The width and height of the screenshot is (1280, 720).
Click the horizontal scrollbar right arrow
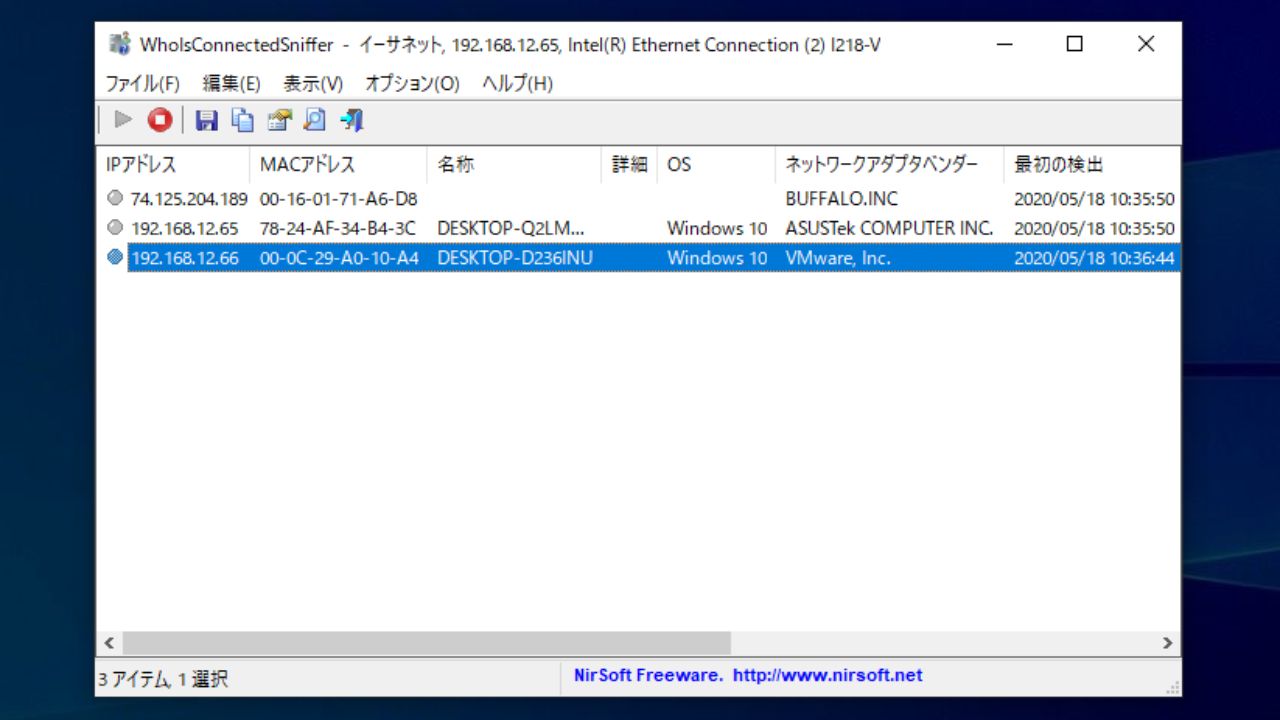[x=1168, y=643]
